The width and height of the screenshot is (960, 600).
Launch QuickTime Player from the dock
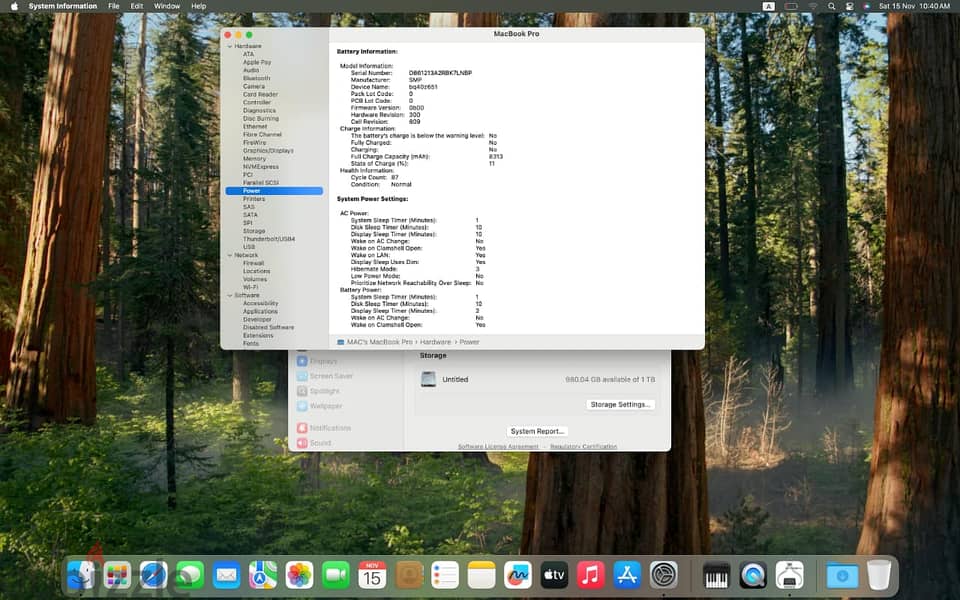753,575
